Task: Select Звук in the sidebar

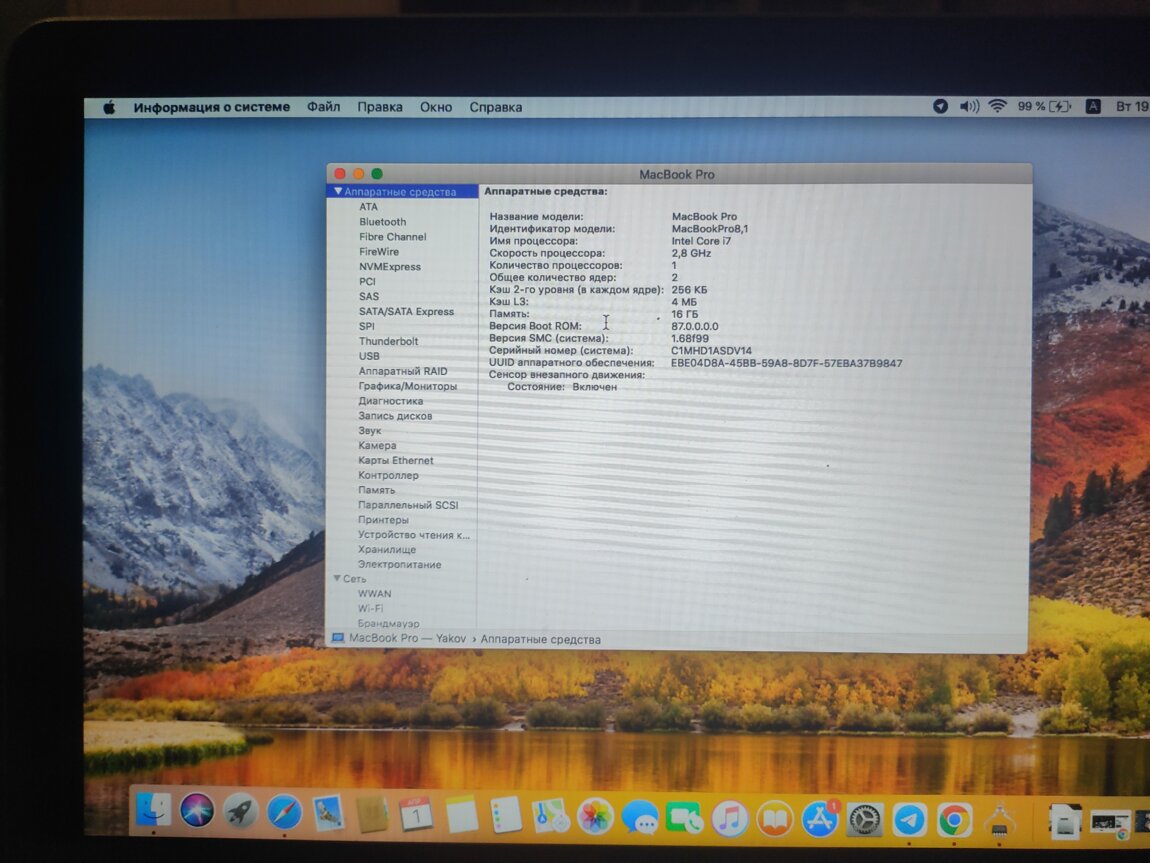Action: coord(370,430)
